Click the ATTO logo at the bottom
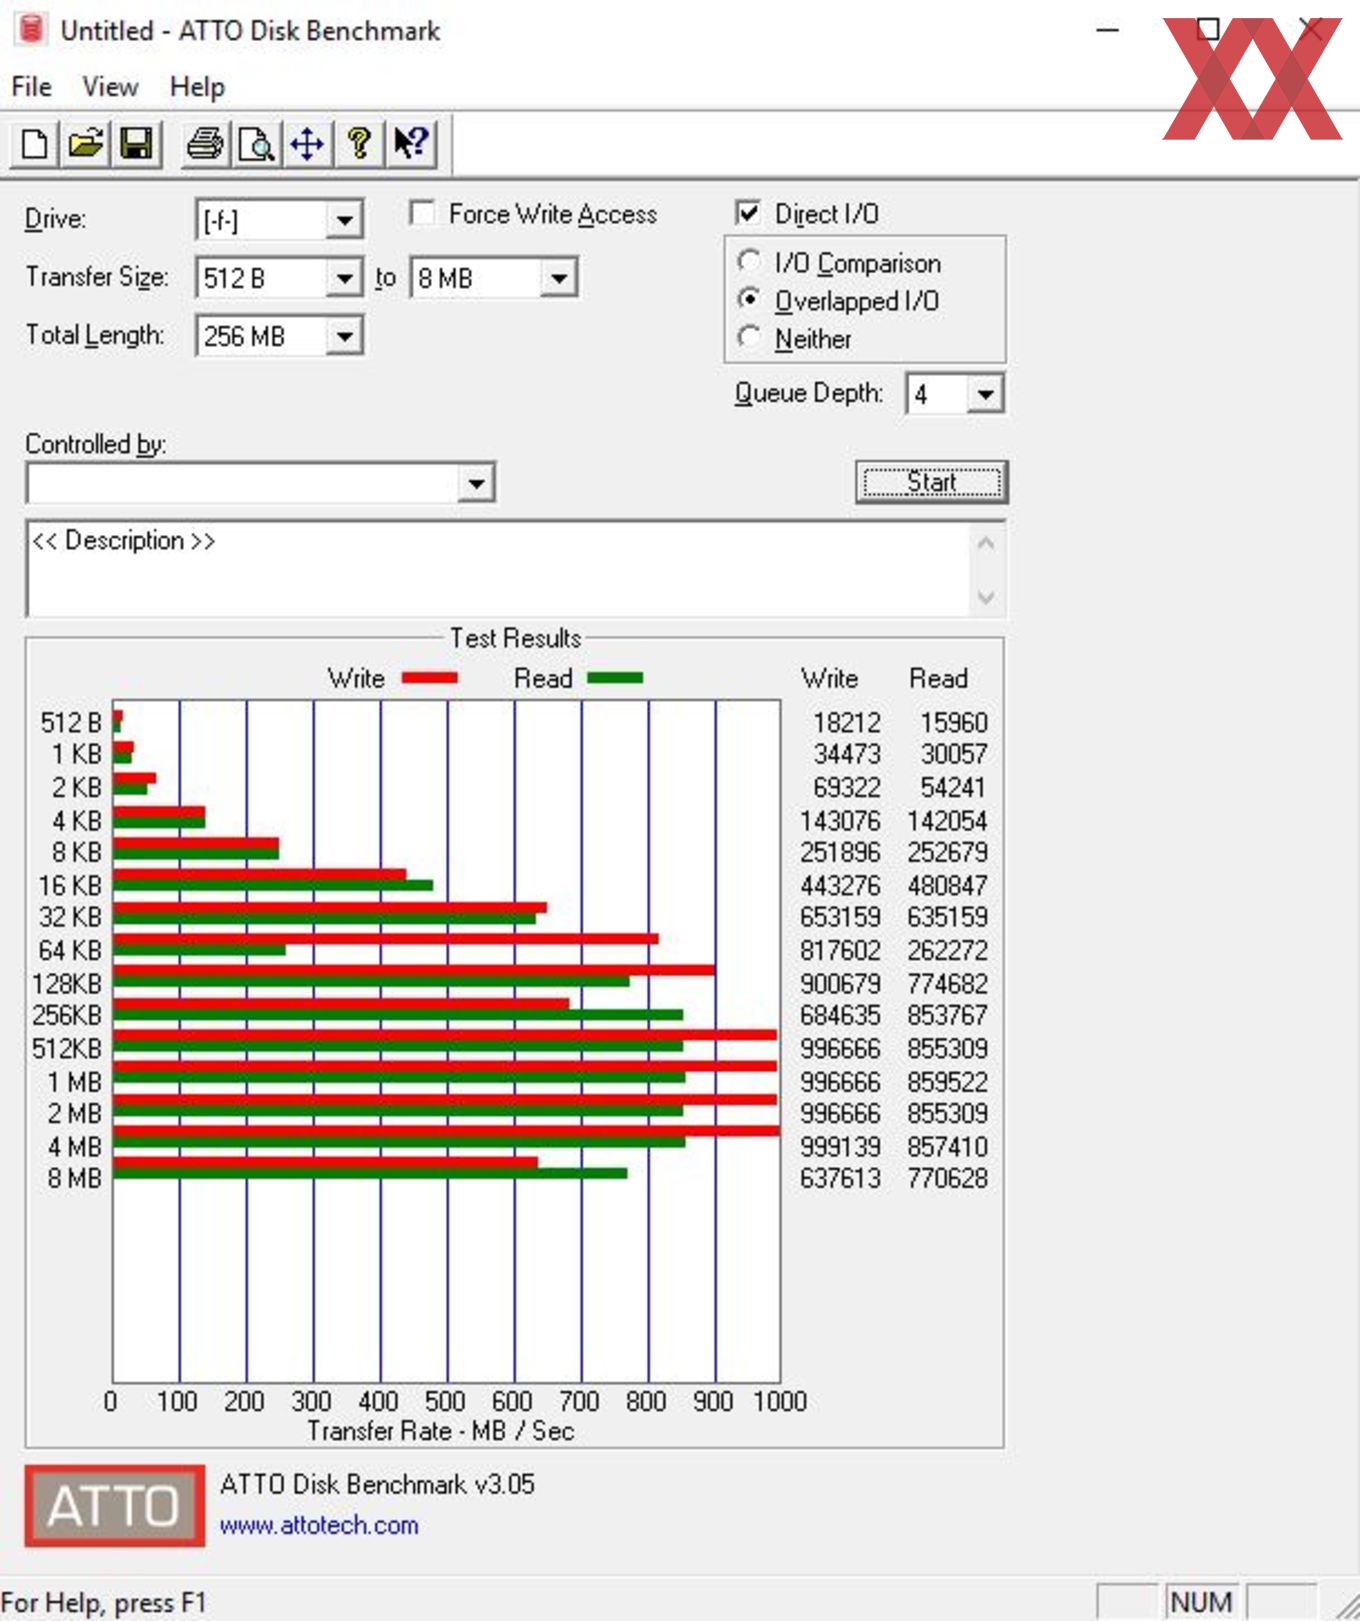Viewport: 1360px width, 1621px height. coord(114,1505)
